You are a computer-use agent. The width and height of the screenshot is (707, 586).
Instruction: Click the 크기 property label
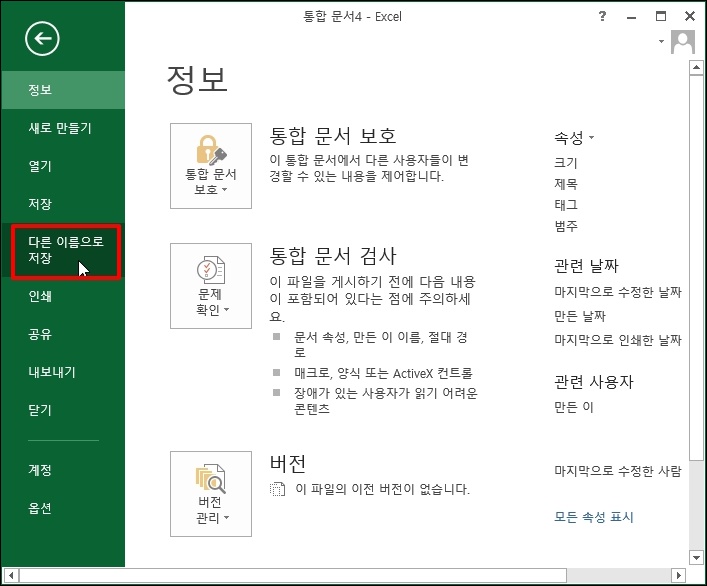coord(565,163)
